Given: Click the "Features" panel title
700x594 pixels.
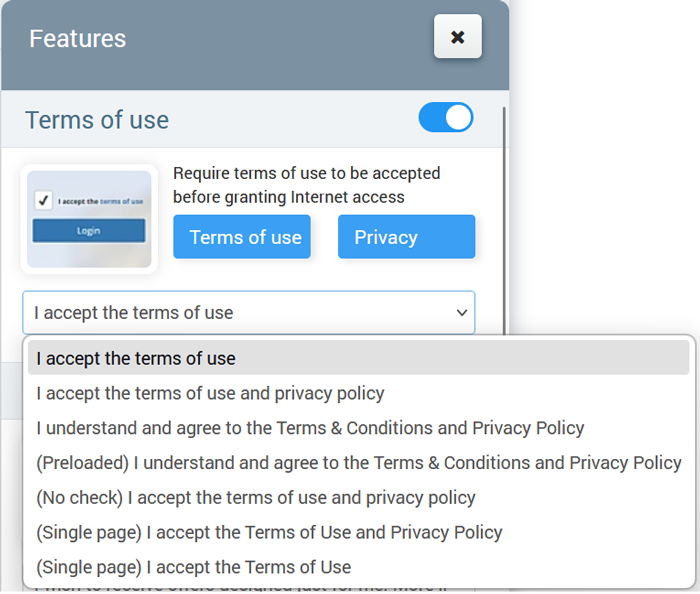Looking at the screenshot, I should click(78, 39).
